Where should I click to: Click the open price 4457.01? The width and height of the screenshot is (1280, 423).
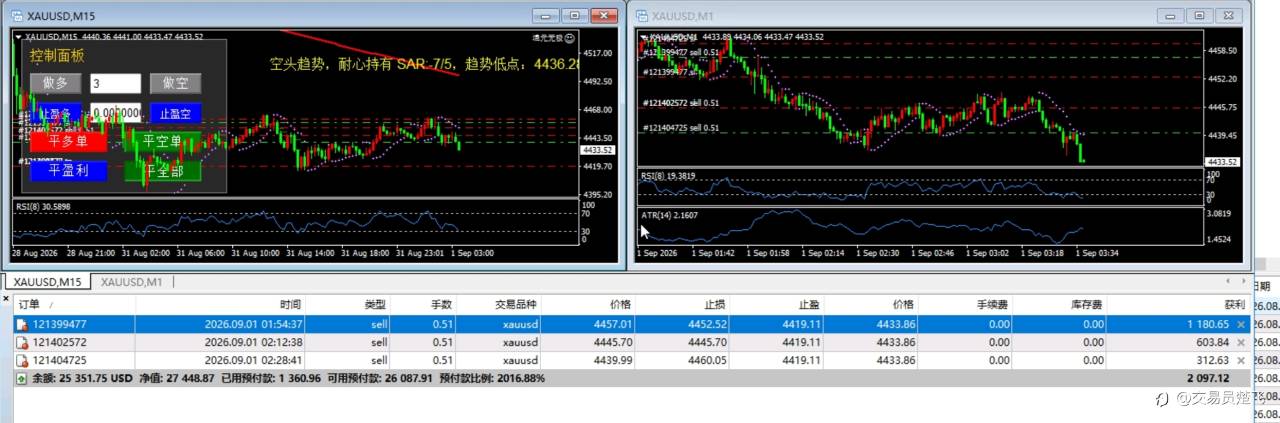pyautogui.click(x=615, y=325)
